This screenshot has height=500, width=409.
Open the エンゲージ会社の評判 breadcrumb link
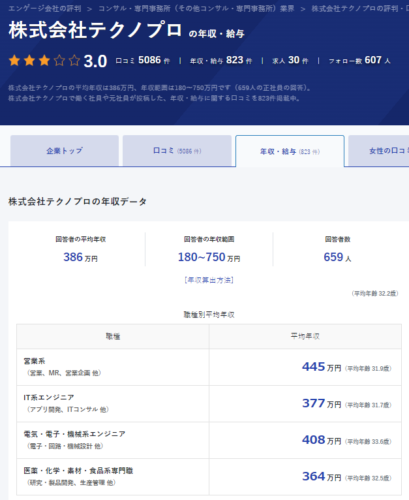[x=45, y=8]
